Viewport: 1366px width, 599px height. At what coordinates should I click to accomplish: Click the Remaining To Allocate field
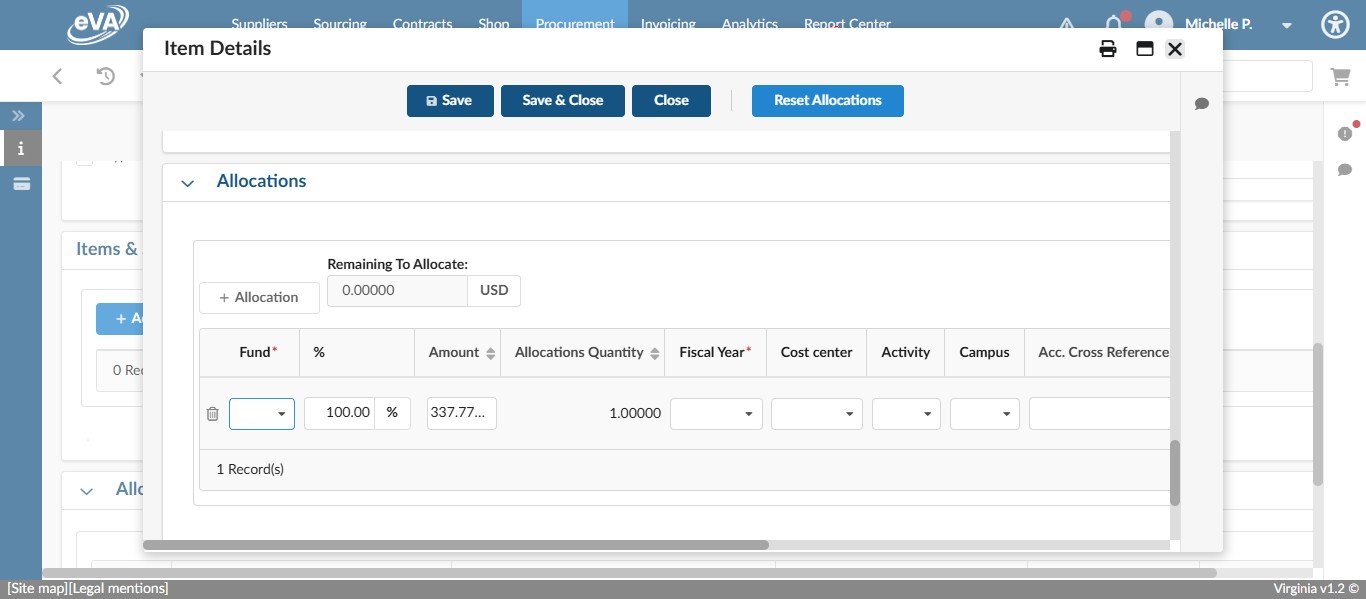coord(397,290)
